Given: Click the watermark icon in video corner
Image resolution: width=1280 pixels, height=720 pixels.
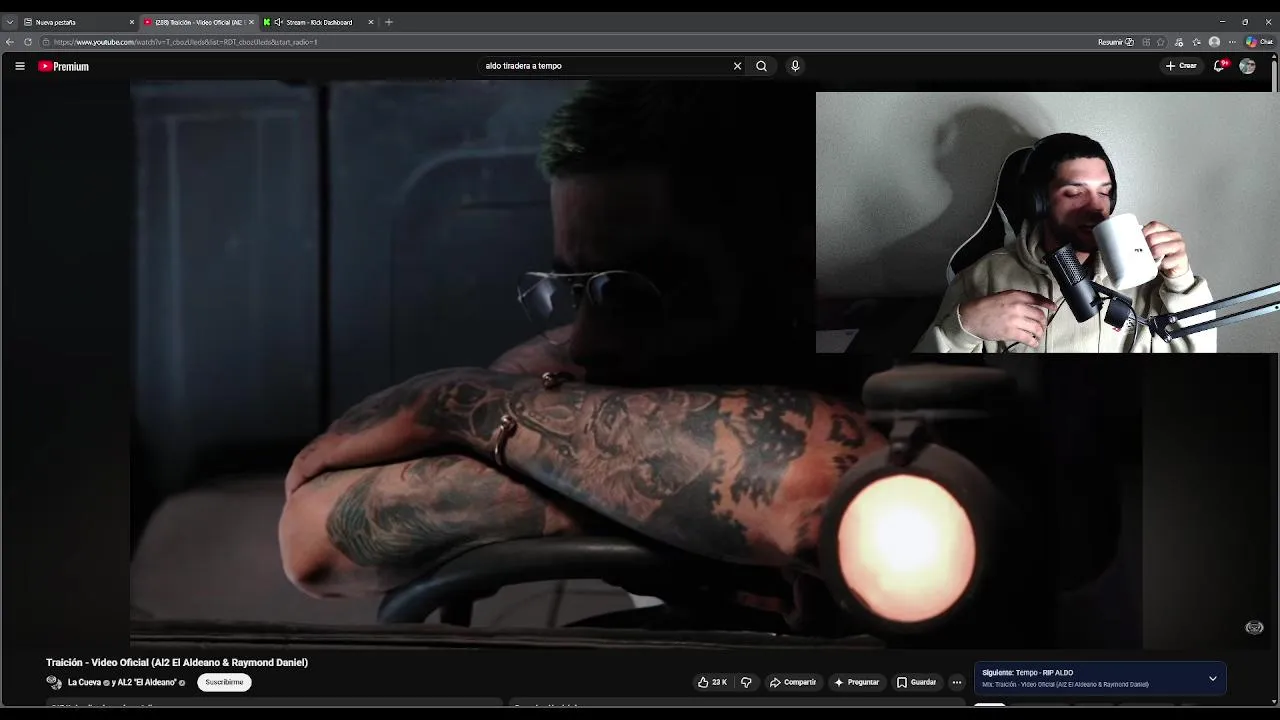Looking at the screenshot, I should coord(1254,628).
